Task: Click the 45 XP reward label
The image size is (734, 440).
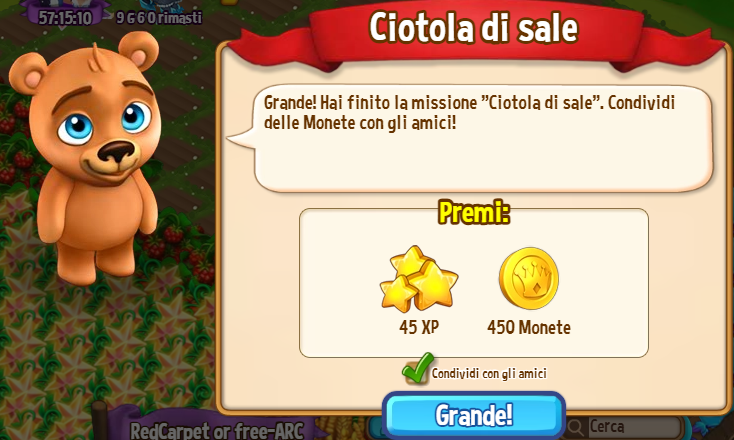Action: point(419,327)
